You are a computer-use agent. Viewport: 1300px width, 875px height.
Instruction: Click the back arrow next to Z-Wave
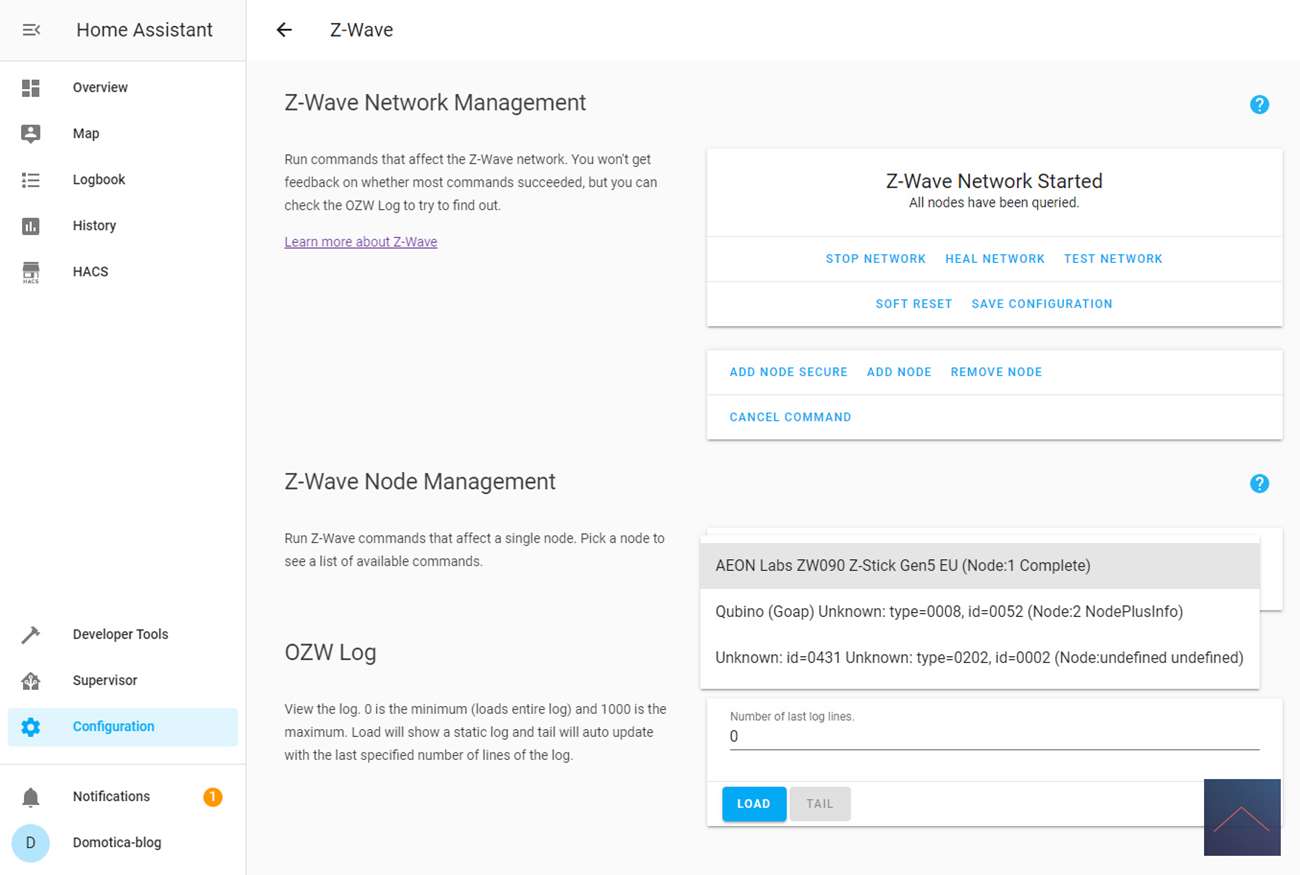tap(284, 30)
